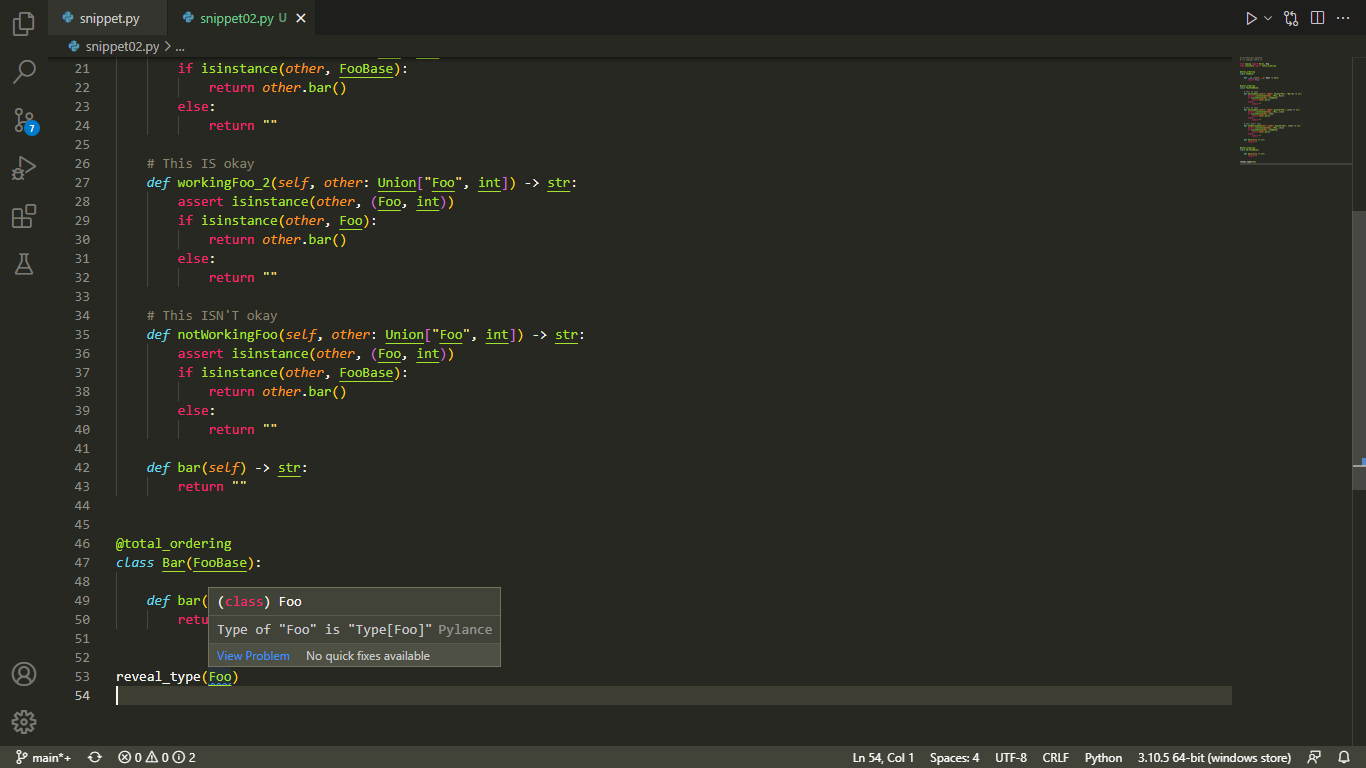This screenshot has height=768, width=1366.
Task: Open the Search view
Action: click(x=23, y=71)
